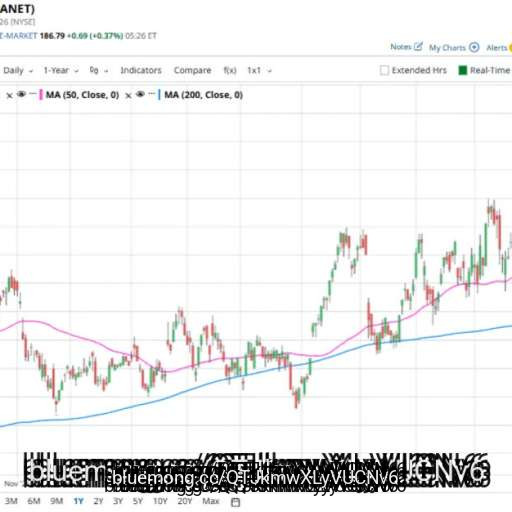
Task: Switch to the 9M time range
Action: [x=56, y=501]
